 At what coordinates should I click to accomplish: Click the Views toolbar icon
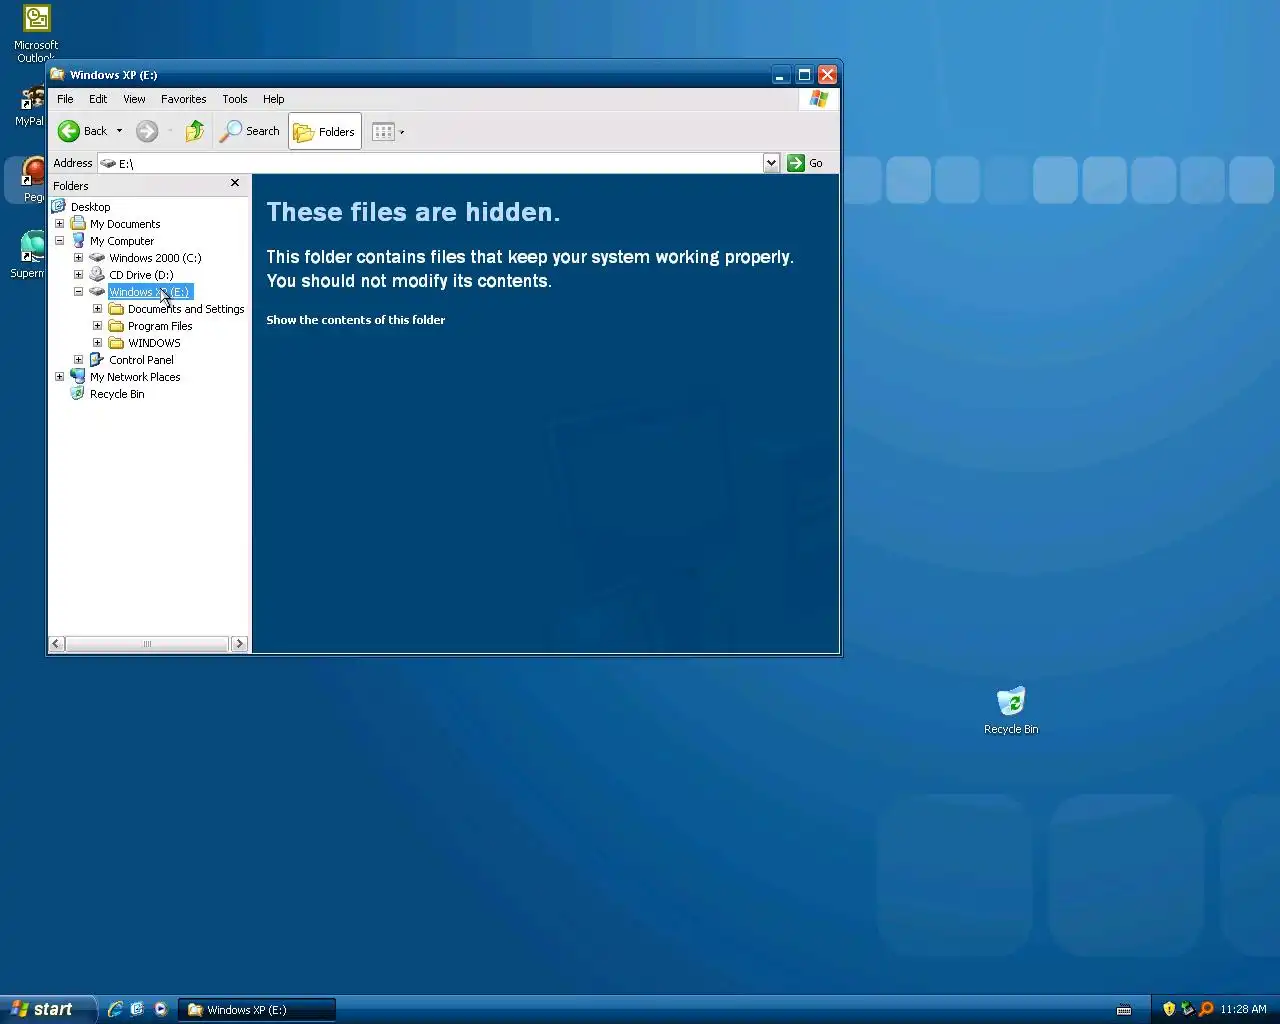pyautogui.click(x=383, y=131)
